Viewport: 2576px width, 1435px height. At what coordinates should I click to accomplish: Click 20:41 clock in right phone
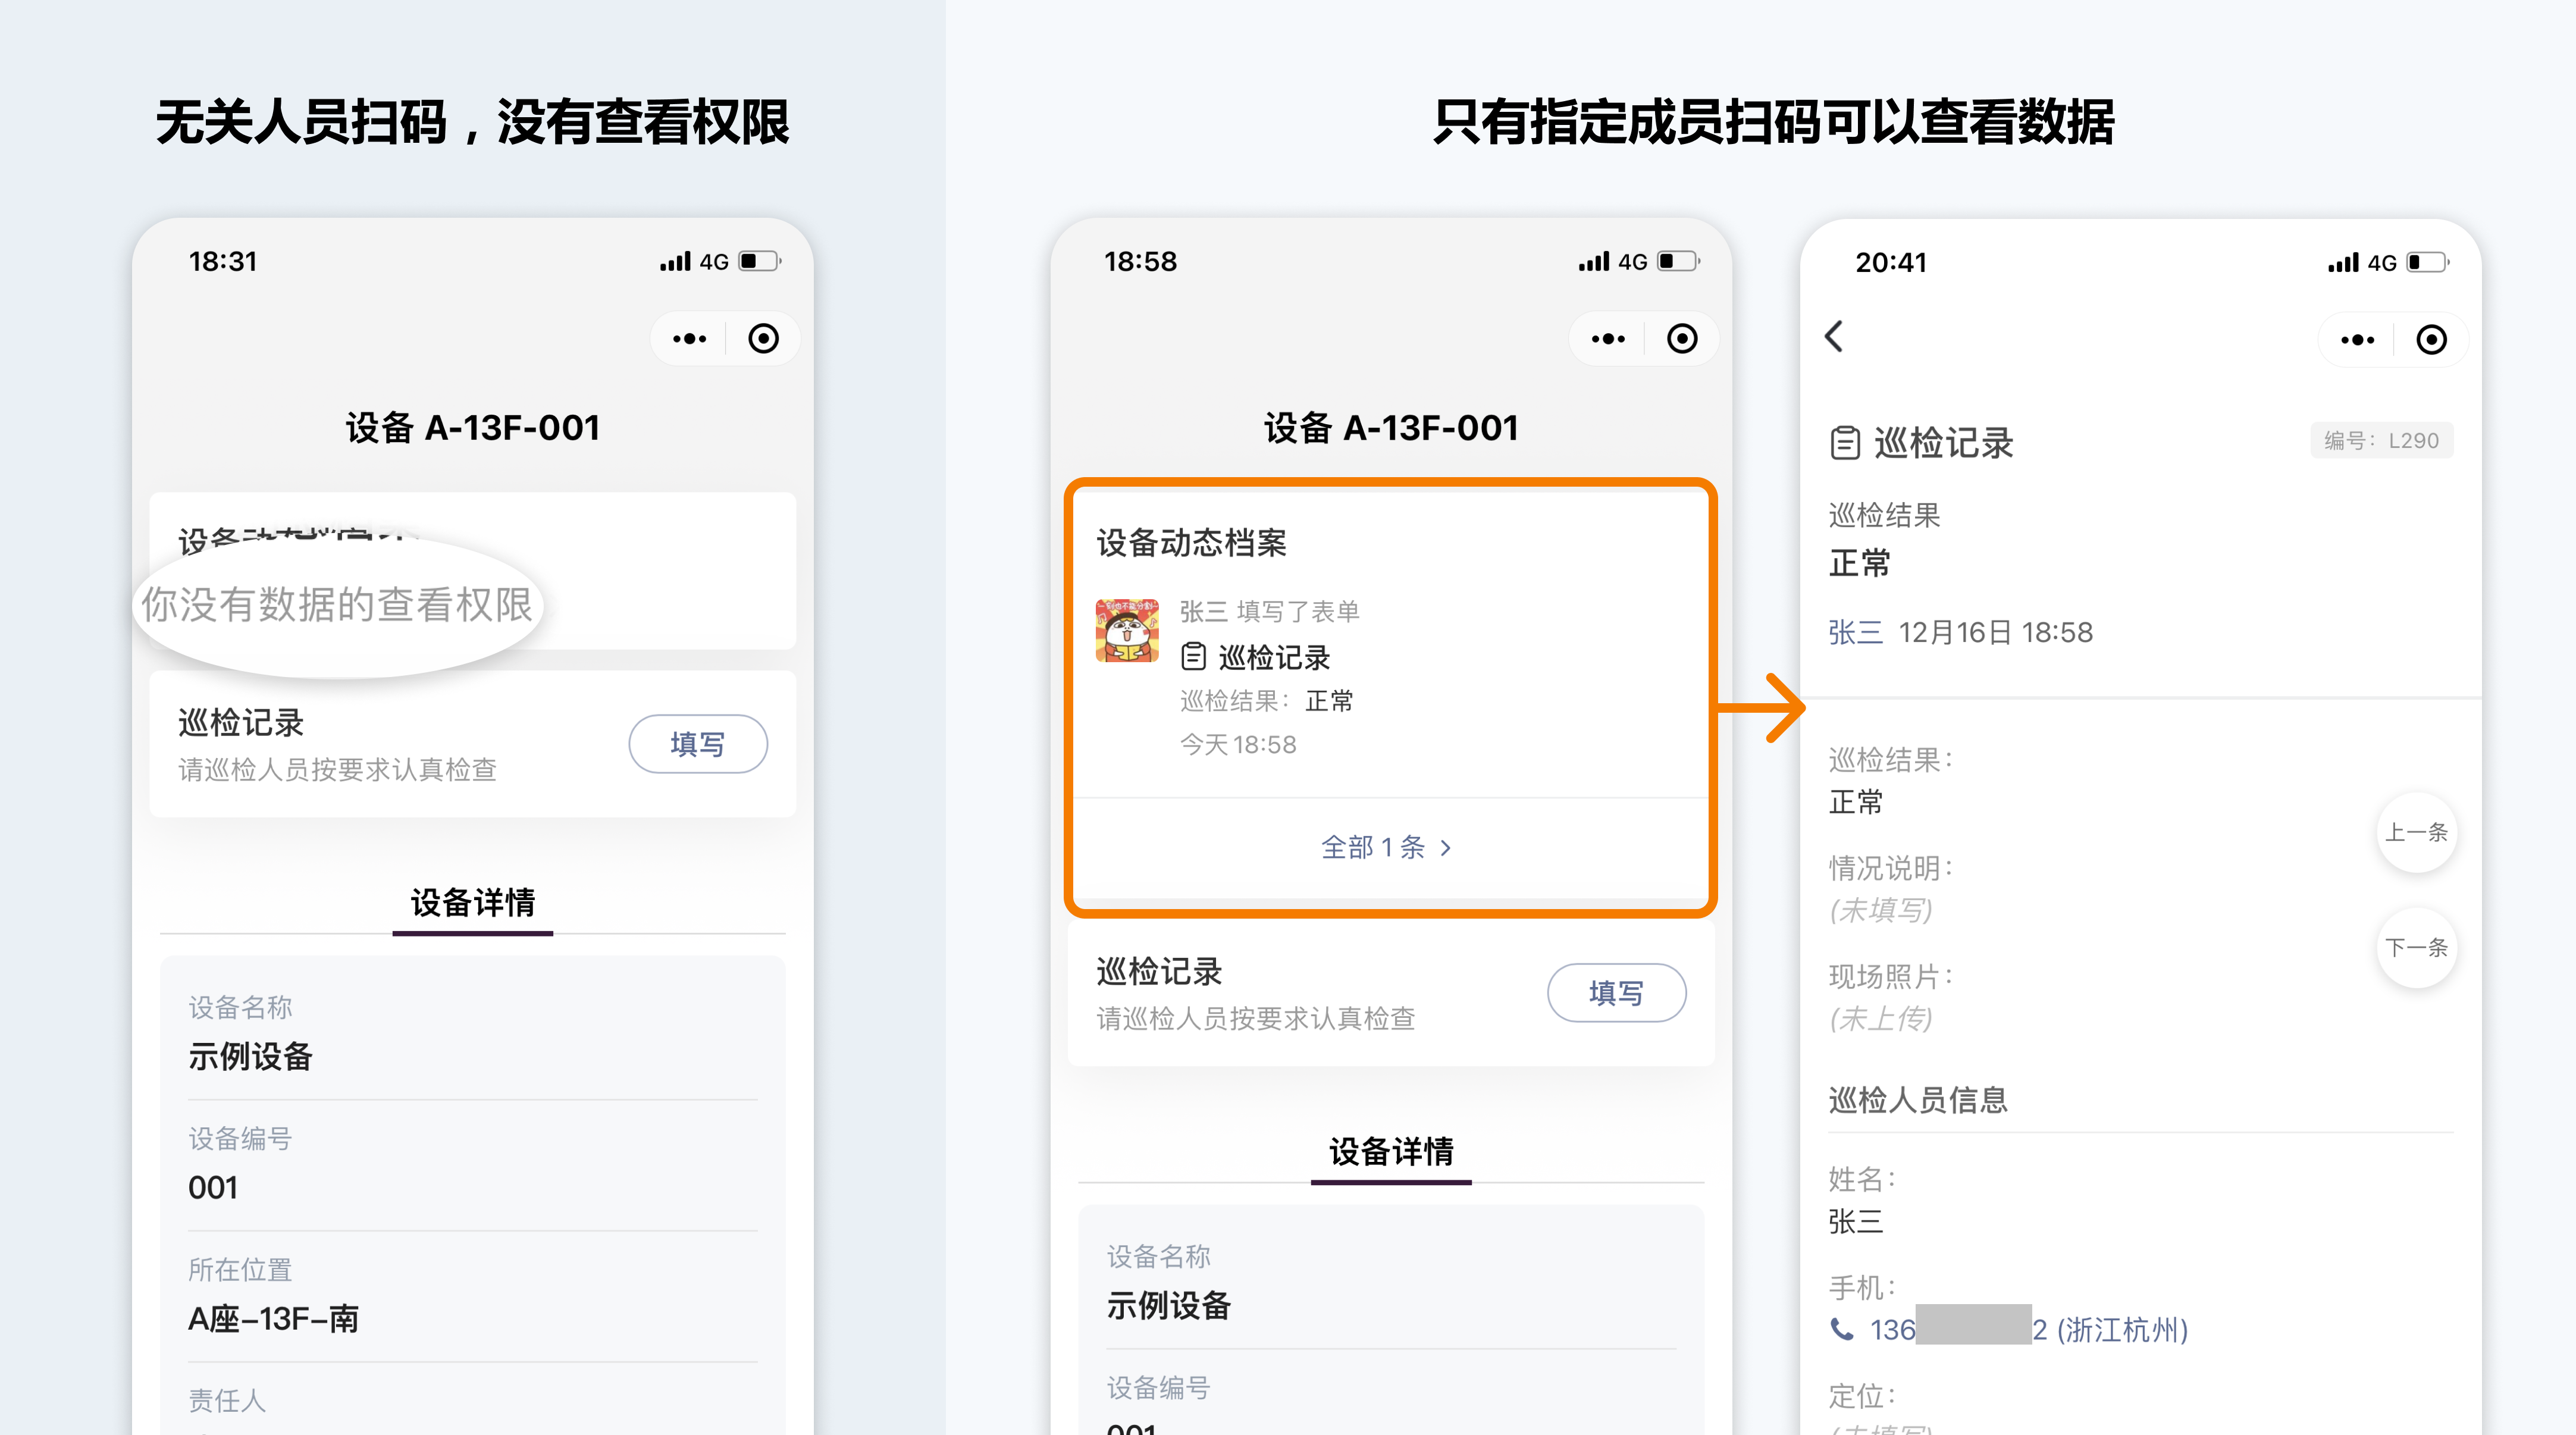point(1891,262)
